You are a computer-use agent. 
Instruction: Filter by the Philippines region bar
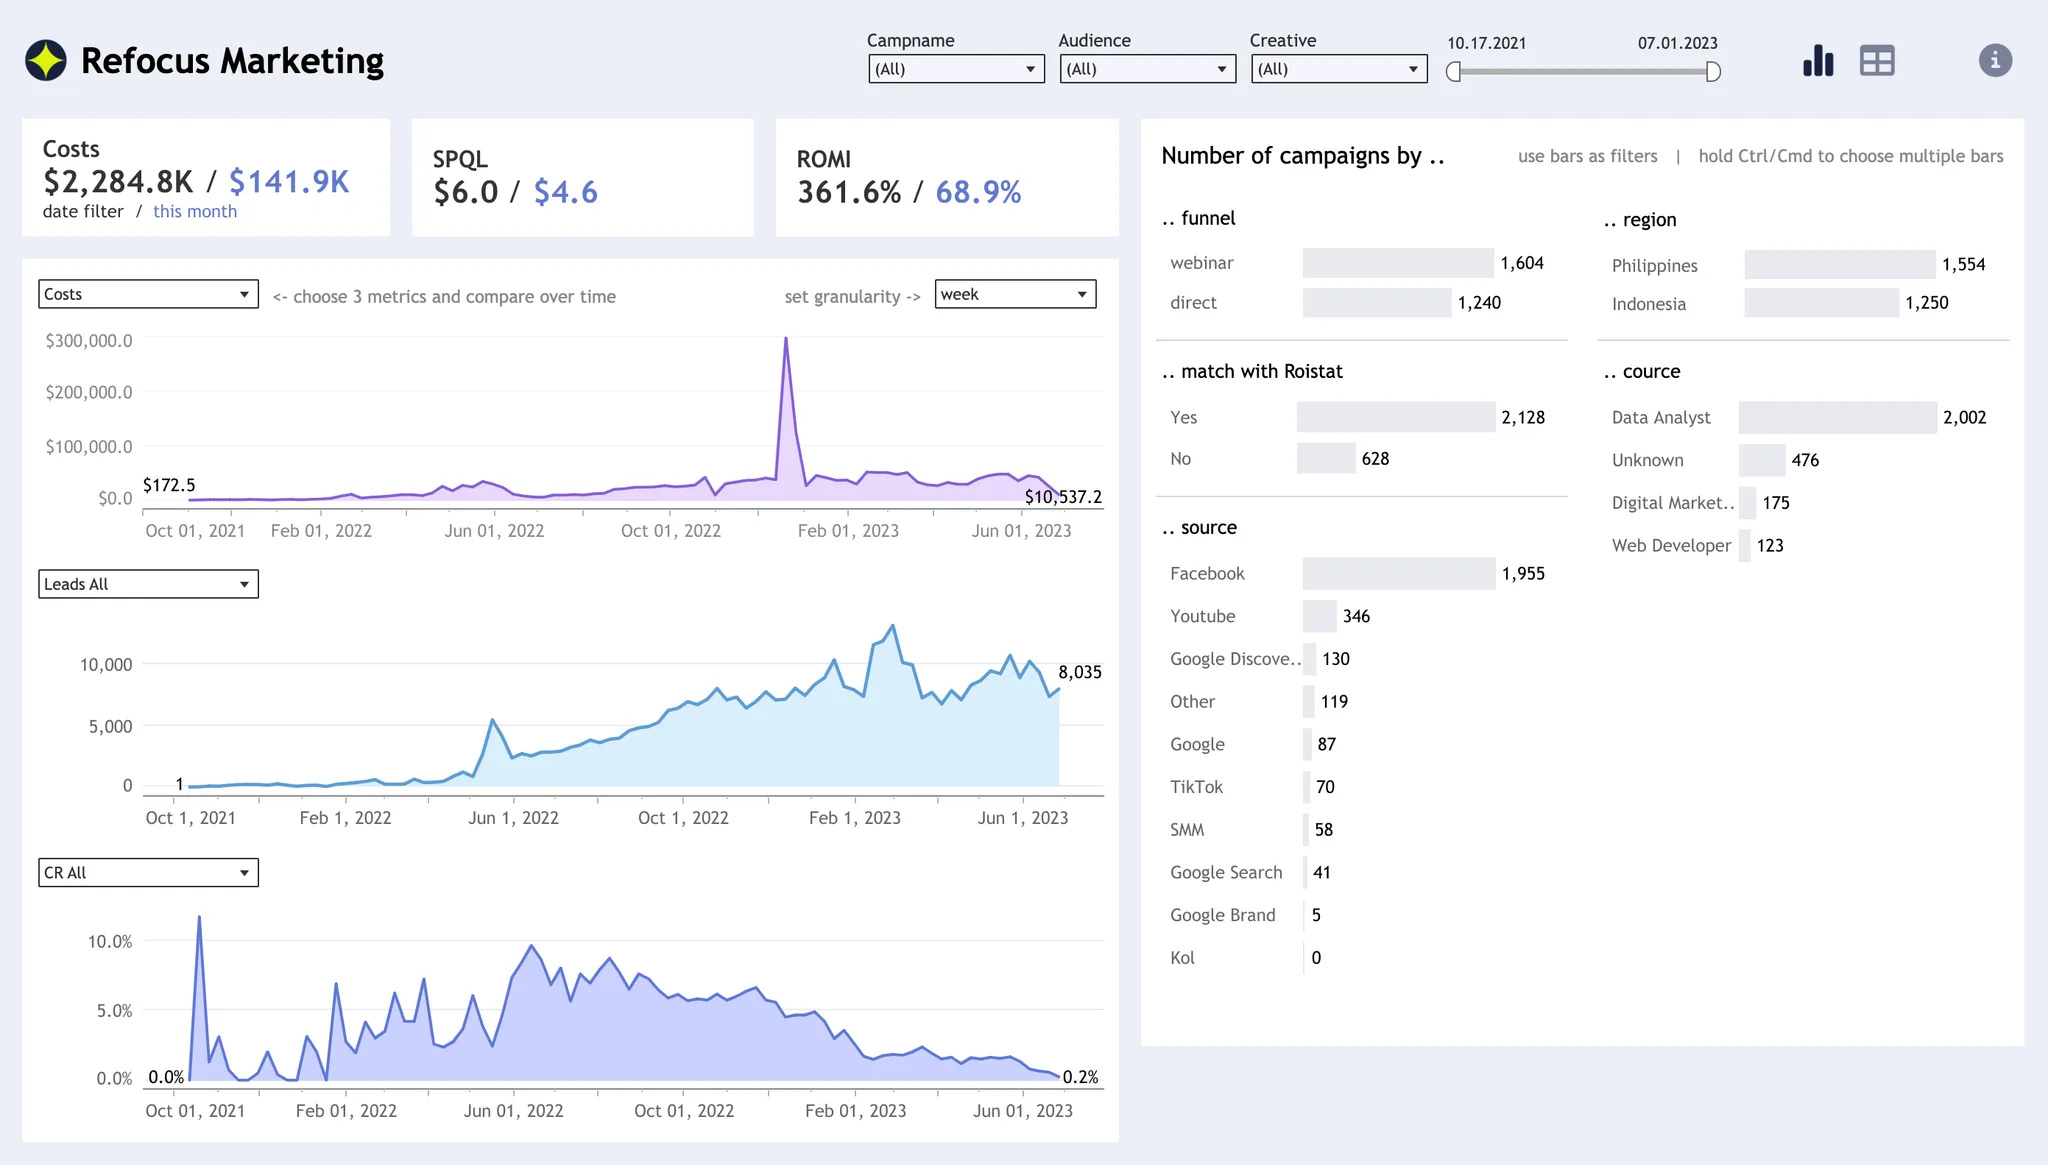[x=1839, y=265]
